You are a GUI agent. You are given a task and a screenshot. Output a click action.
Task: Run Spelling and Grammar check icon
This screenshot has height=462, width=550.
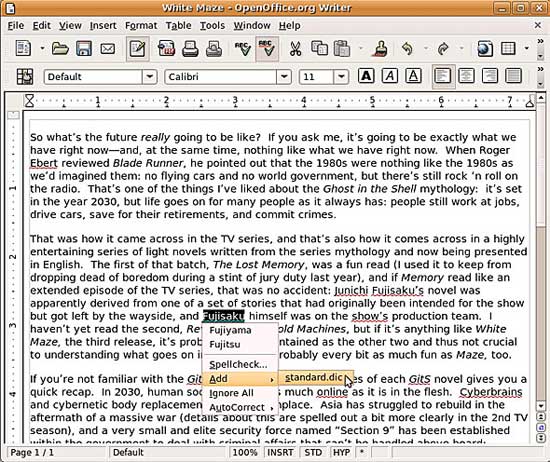click(x=242, y=48)
